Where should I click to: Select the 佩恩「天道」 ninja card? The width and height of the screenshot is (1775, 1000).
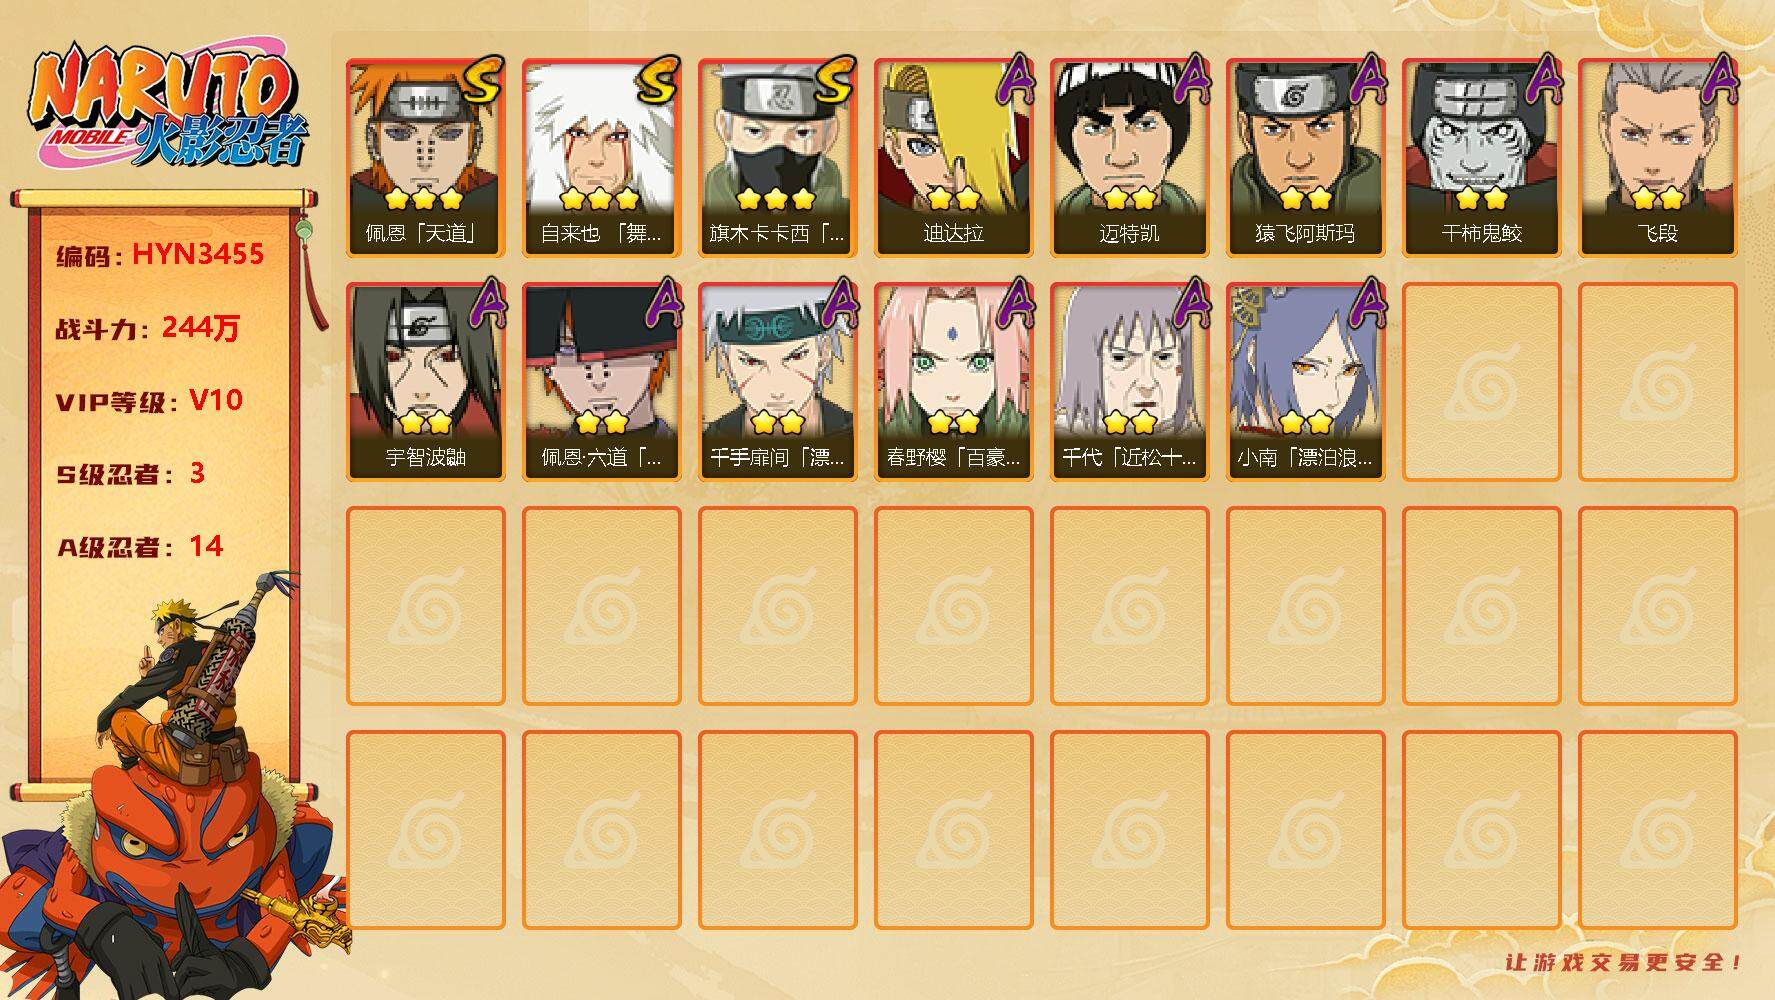coord(425,158)
